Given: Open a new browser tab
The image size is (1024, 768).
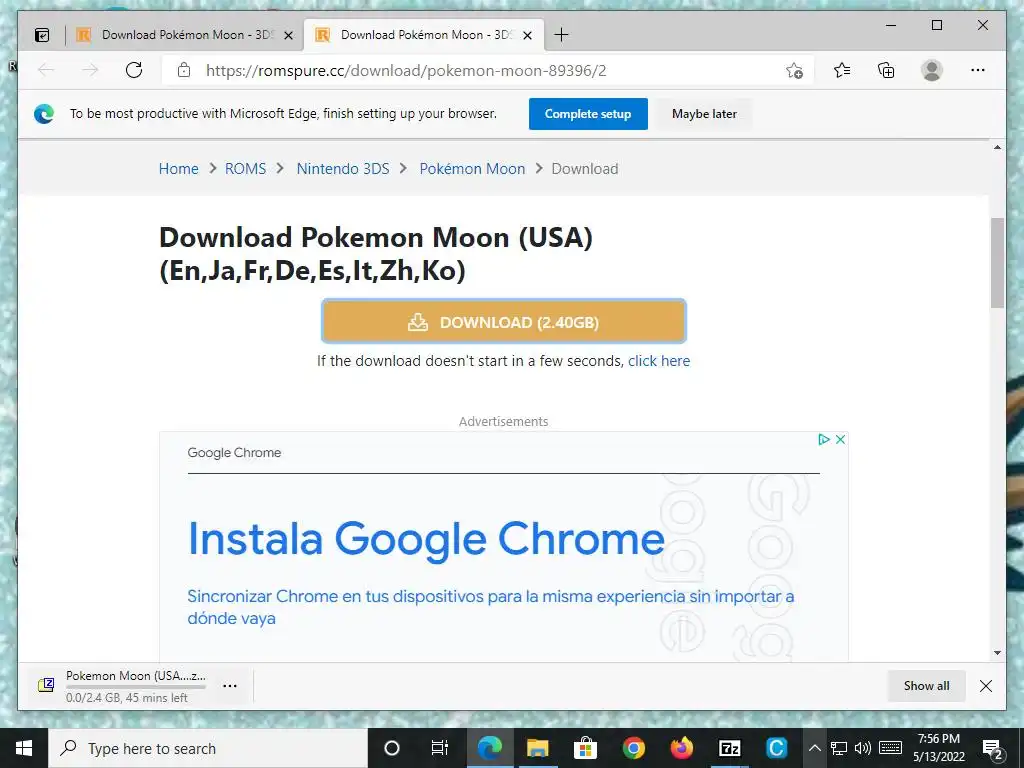Looking at the screenshot, I should click(561, 35).
